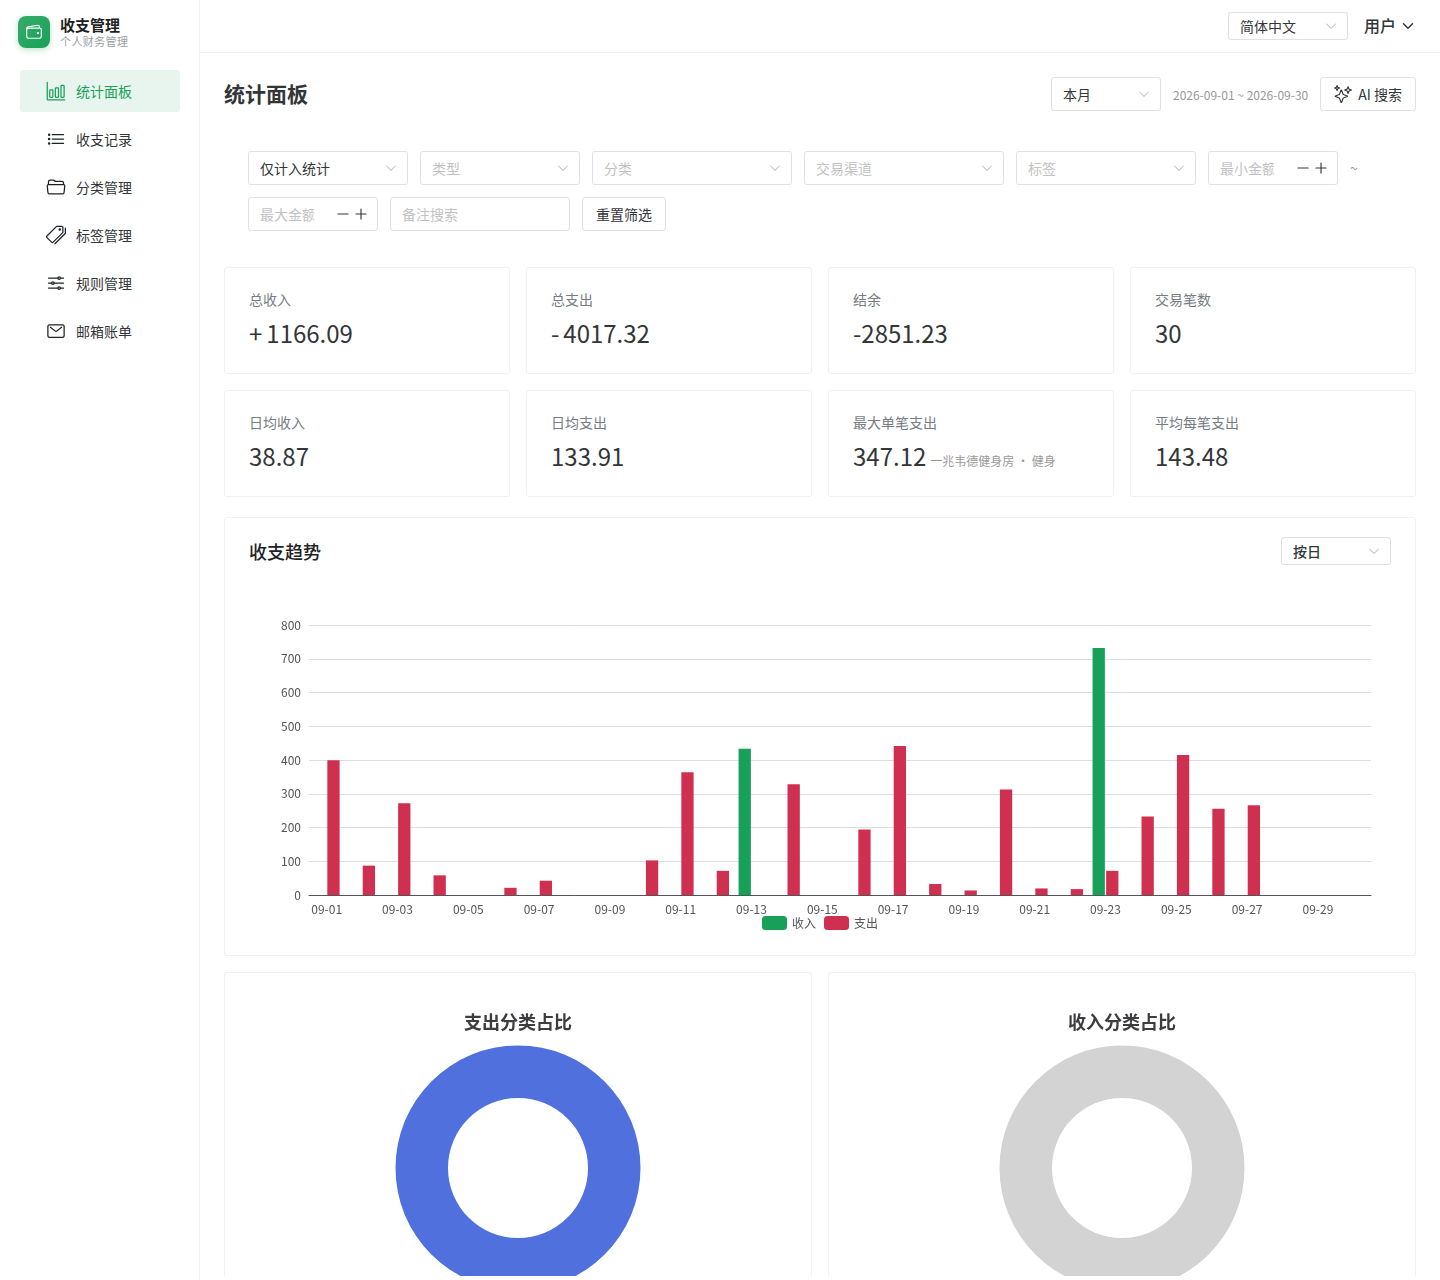
Task: Open the 标签 filter dropdown
Action: coord(1106,169)
